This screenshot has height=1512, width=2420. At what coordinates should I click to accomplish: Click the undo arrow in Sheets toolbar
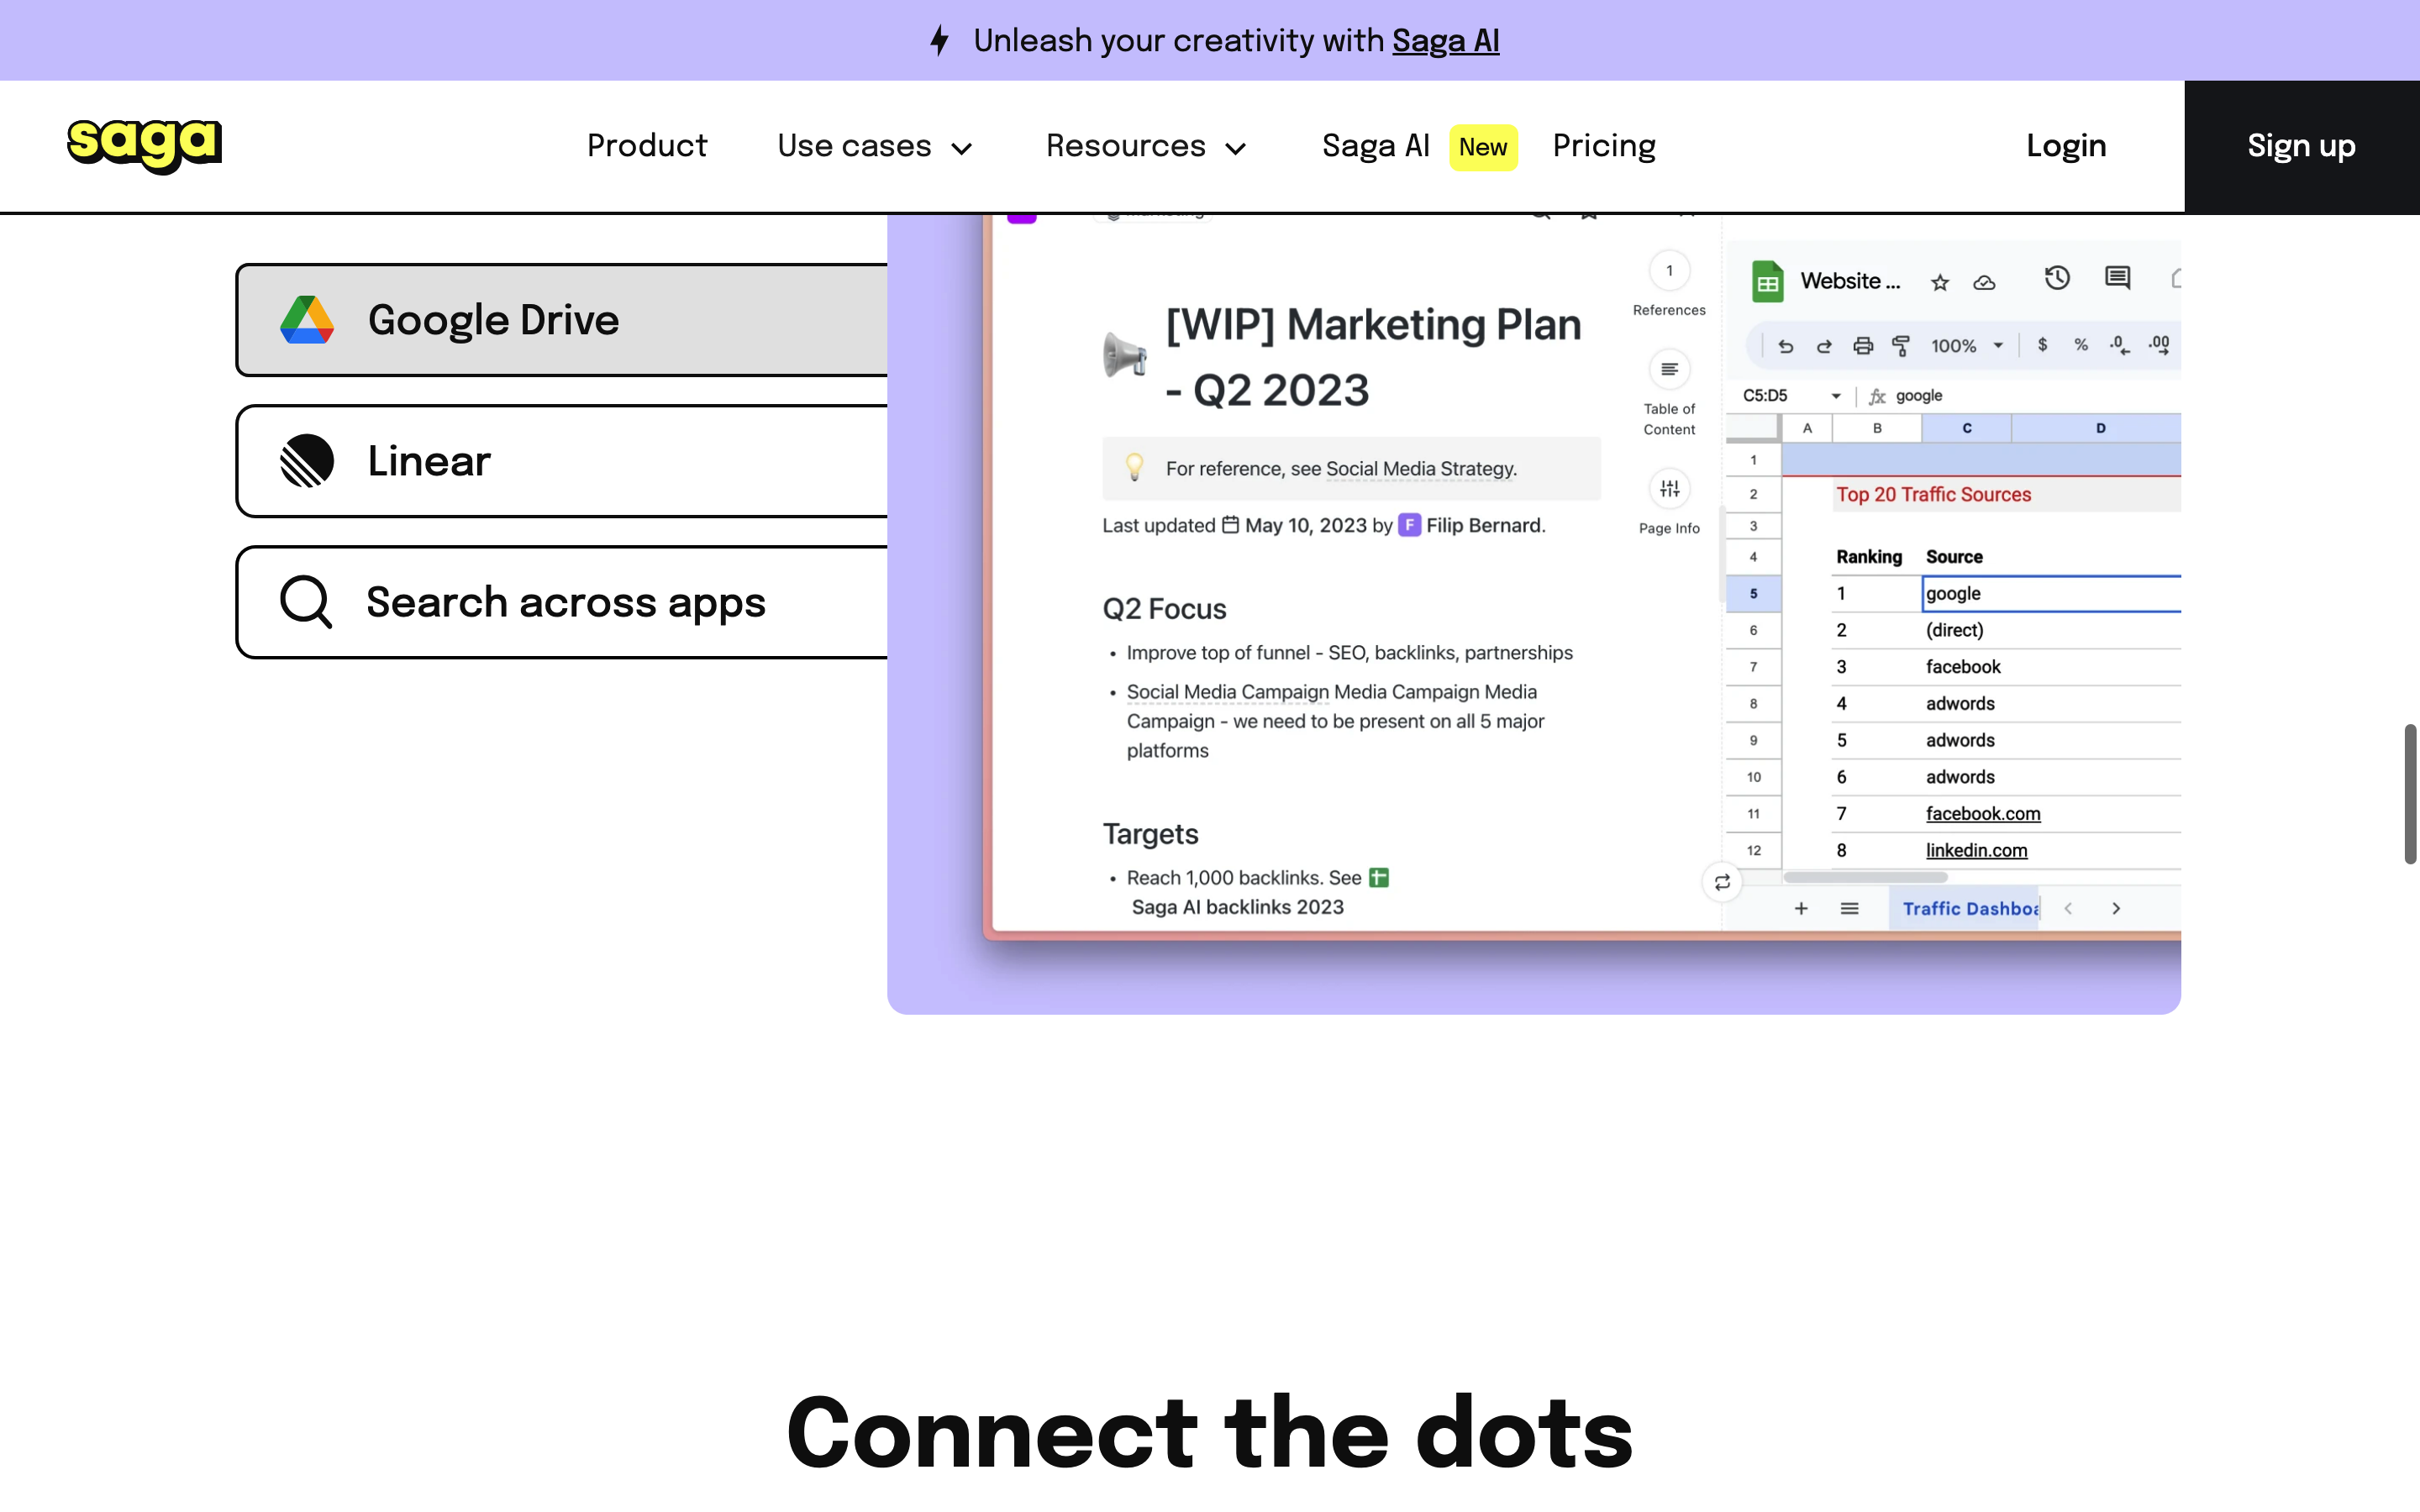(x=1785, y=346)
